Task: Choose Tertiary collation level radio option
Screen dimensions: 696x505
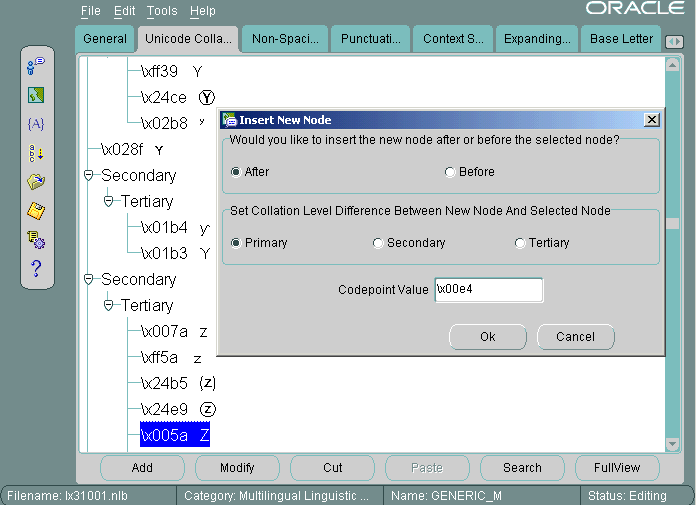Action: (520, 243)
